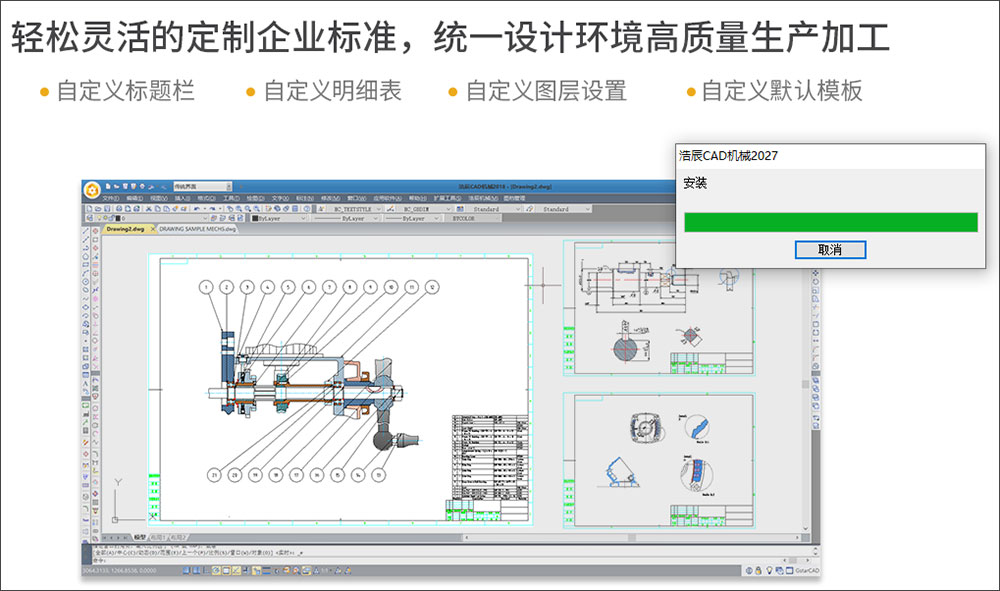
Task: Switch to DRAWING SAMPLE MECHS.dwg tab
Action: point(198,229)
